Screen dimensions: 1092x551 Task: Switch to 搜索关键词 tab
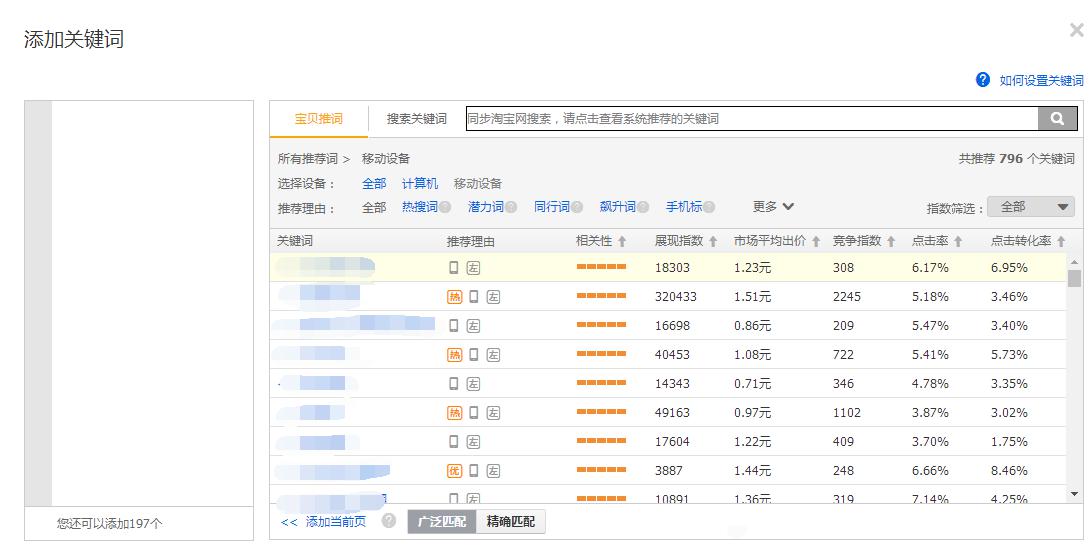pos(417,119)
